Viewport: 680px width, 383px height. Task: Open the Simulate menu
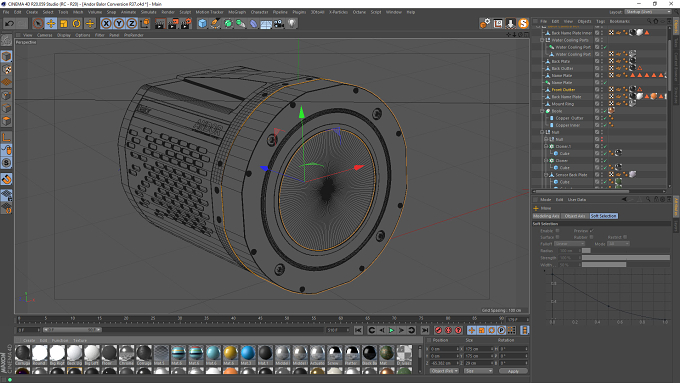[x=148, y=12]
